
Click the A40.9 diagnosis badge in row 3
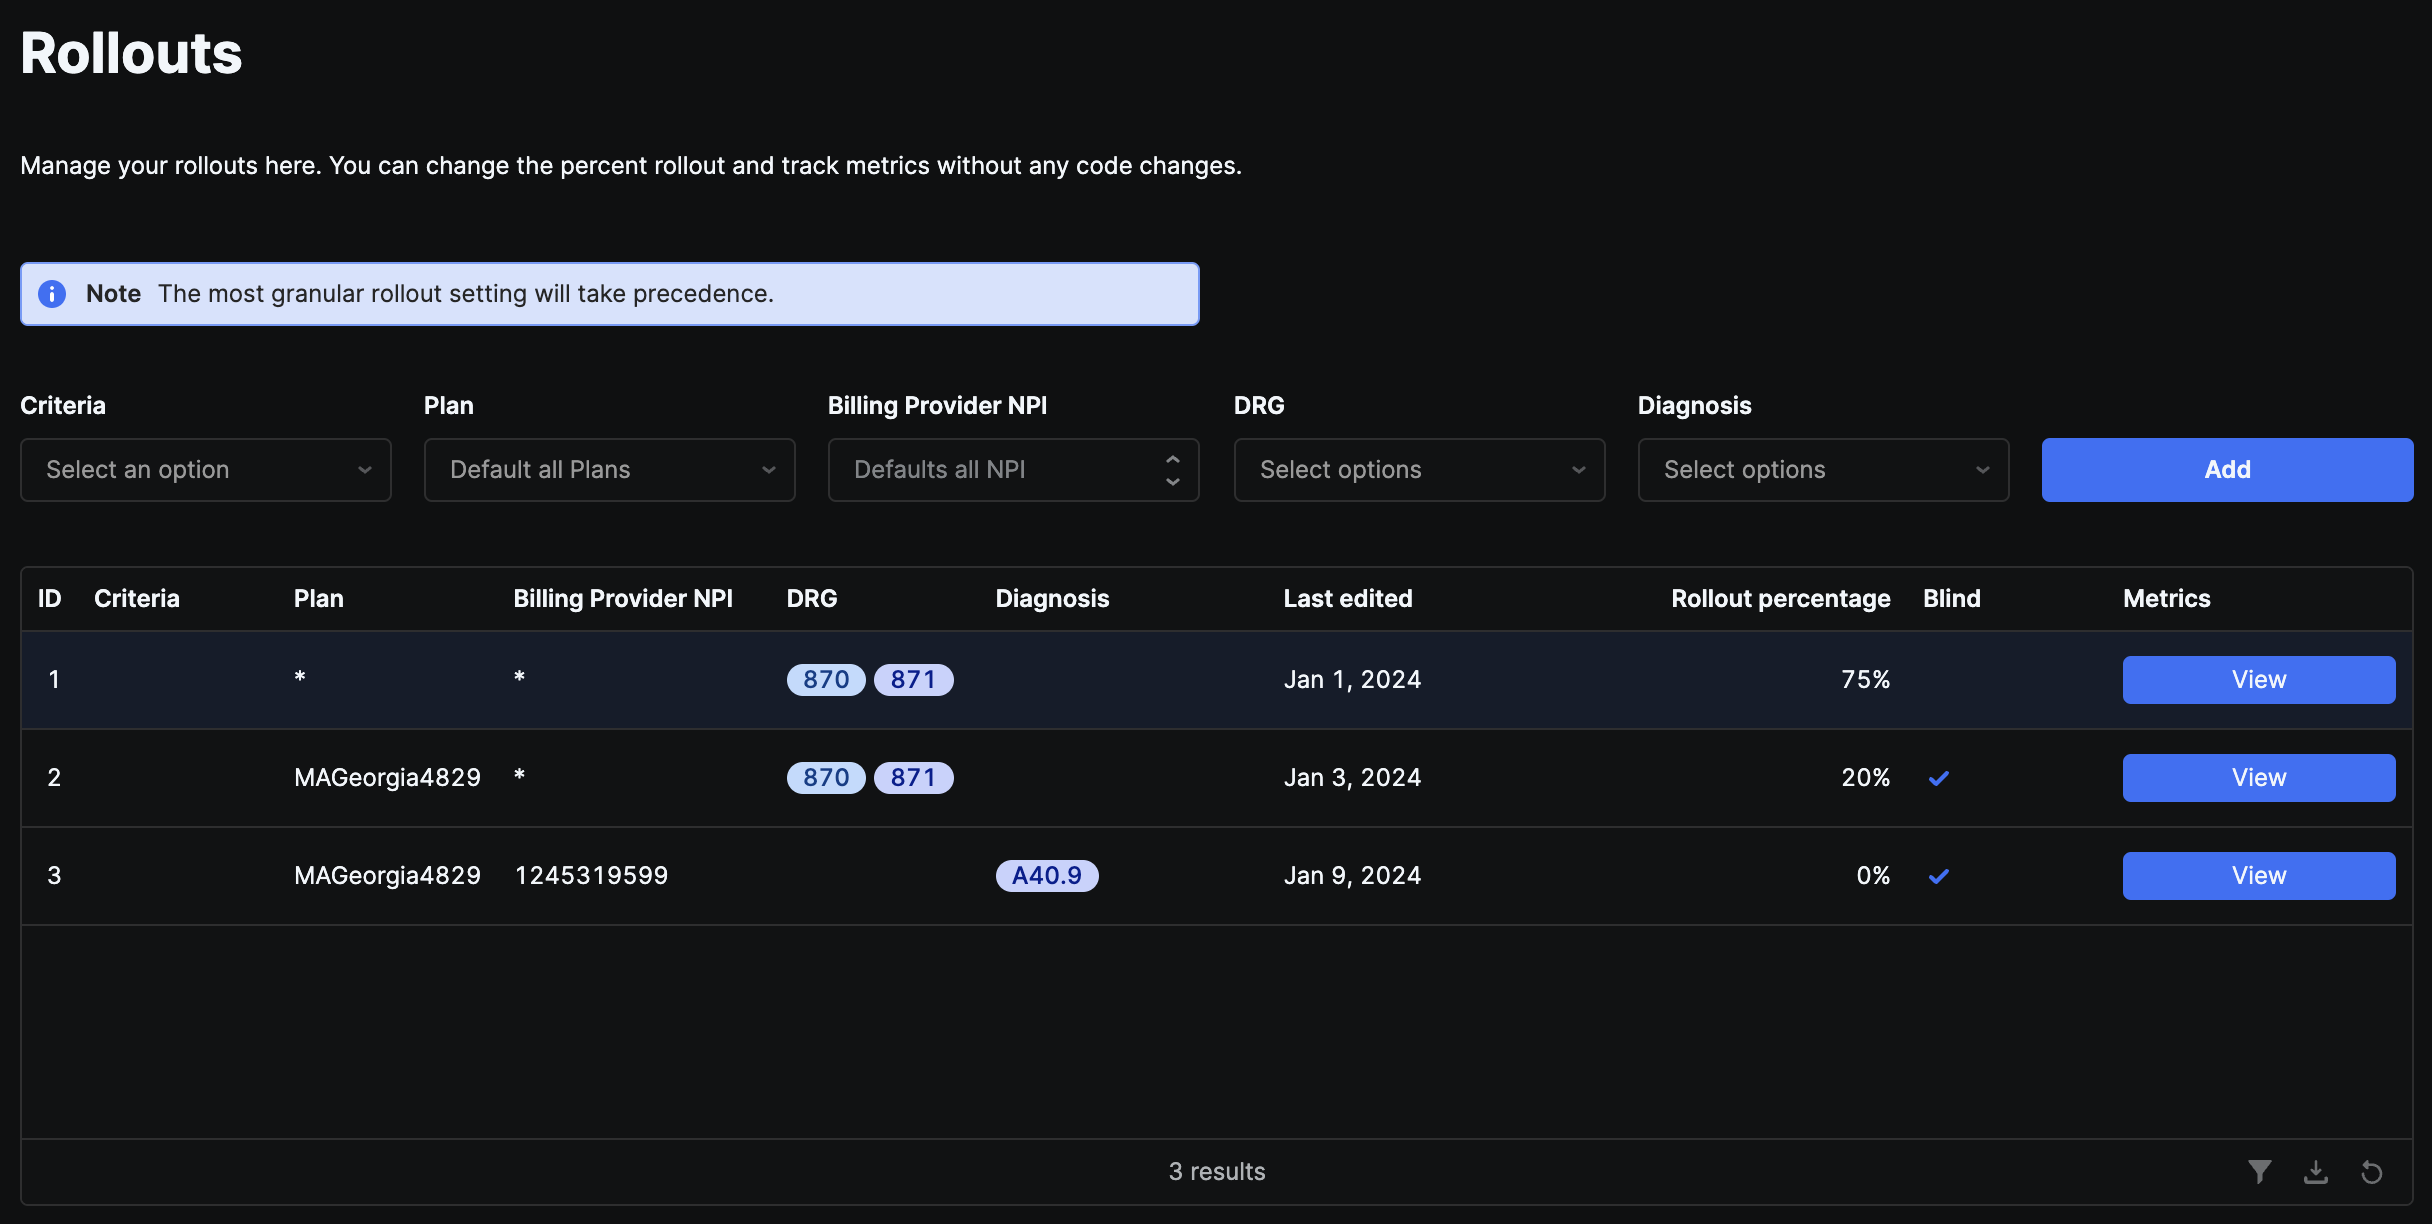1046,875
